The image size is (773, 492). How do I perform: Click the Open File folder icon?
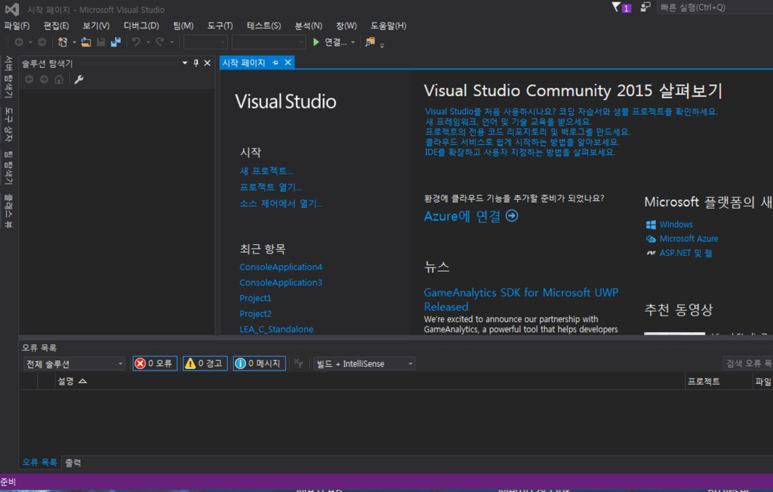pos(86,42)
